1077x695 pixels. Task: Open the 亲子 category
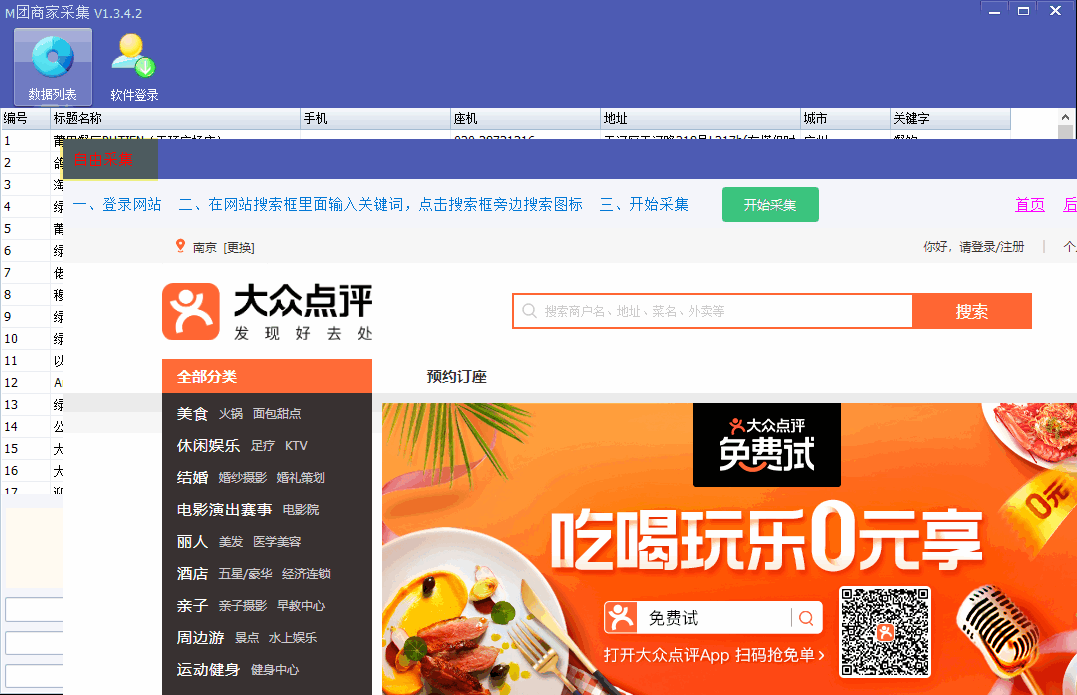tap(192, 605)
